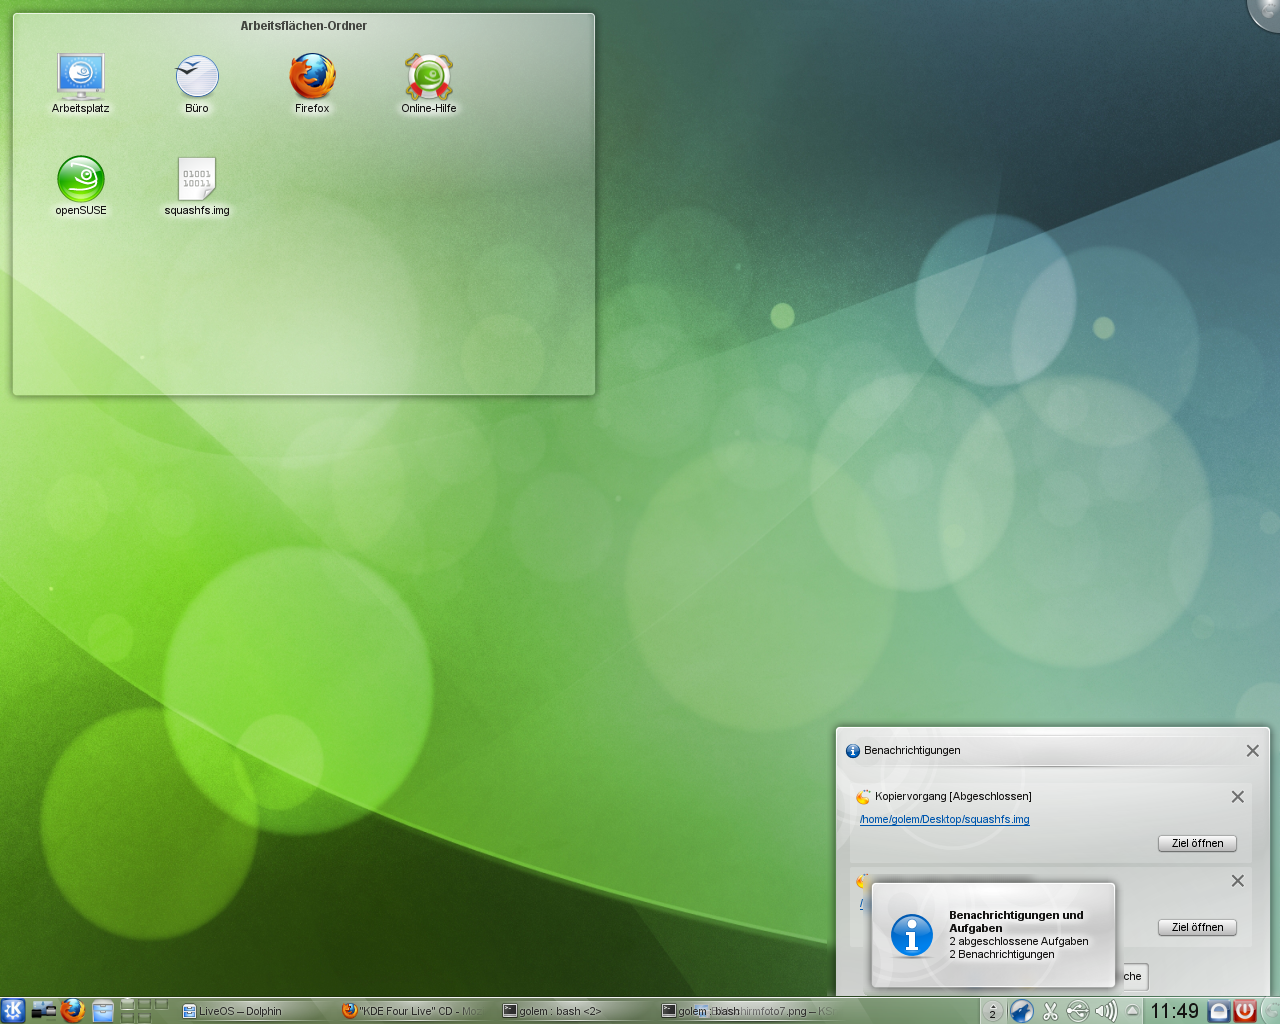1280x1024 pixels.
Task: Click the volume speaker icon in tray
Action: tap(1105, 1011)
